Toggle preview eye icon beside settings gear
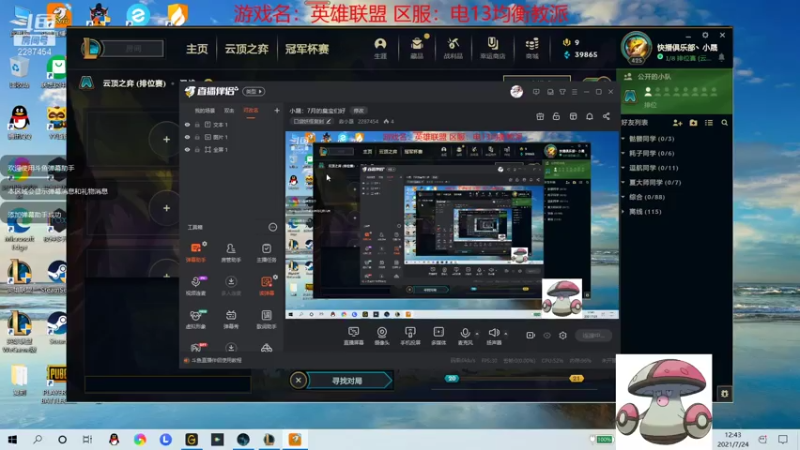The image size is (800, 450). click(x=547, y=335)
